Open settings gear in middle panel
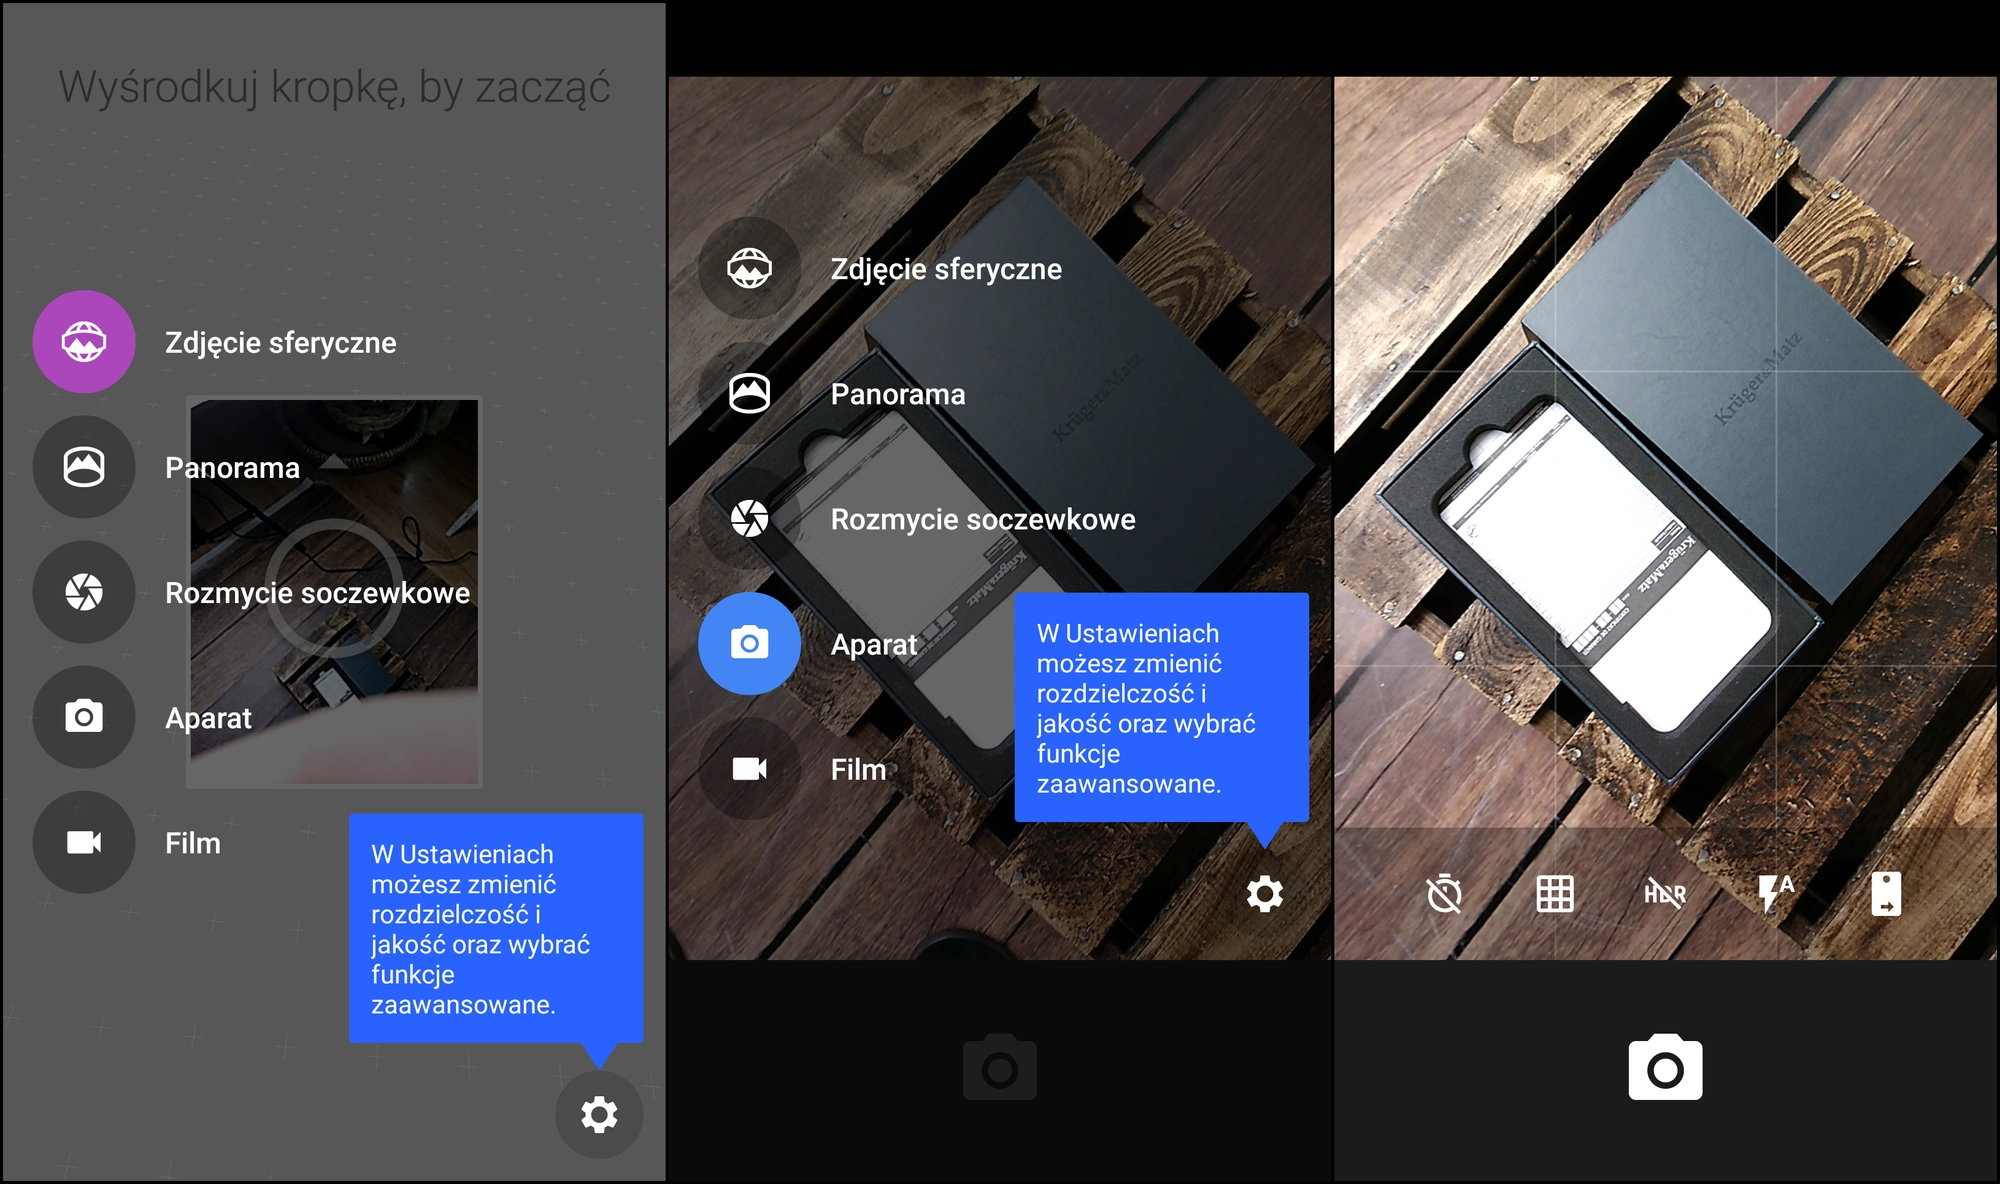 pyautogui.click(x=1264, y=893)
